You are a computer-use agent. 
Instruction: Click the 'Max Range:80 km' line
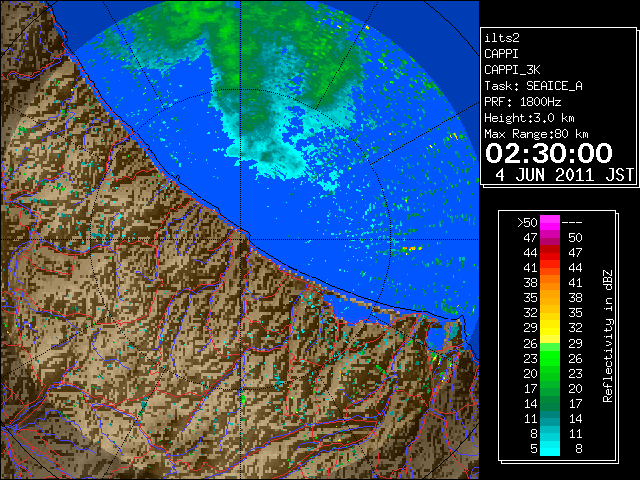[x=536, y=134]
